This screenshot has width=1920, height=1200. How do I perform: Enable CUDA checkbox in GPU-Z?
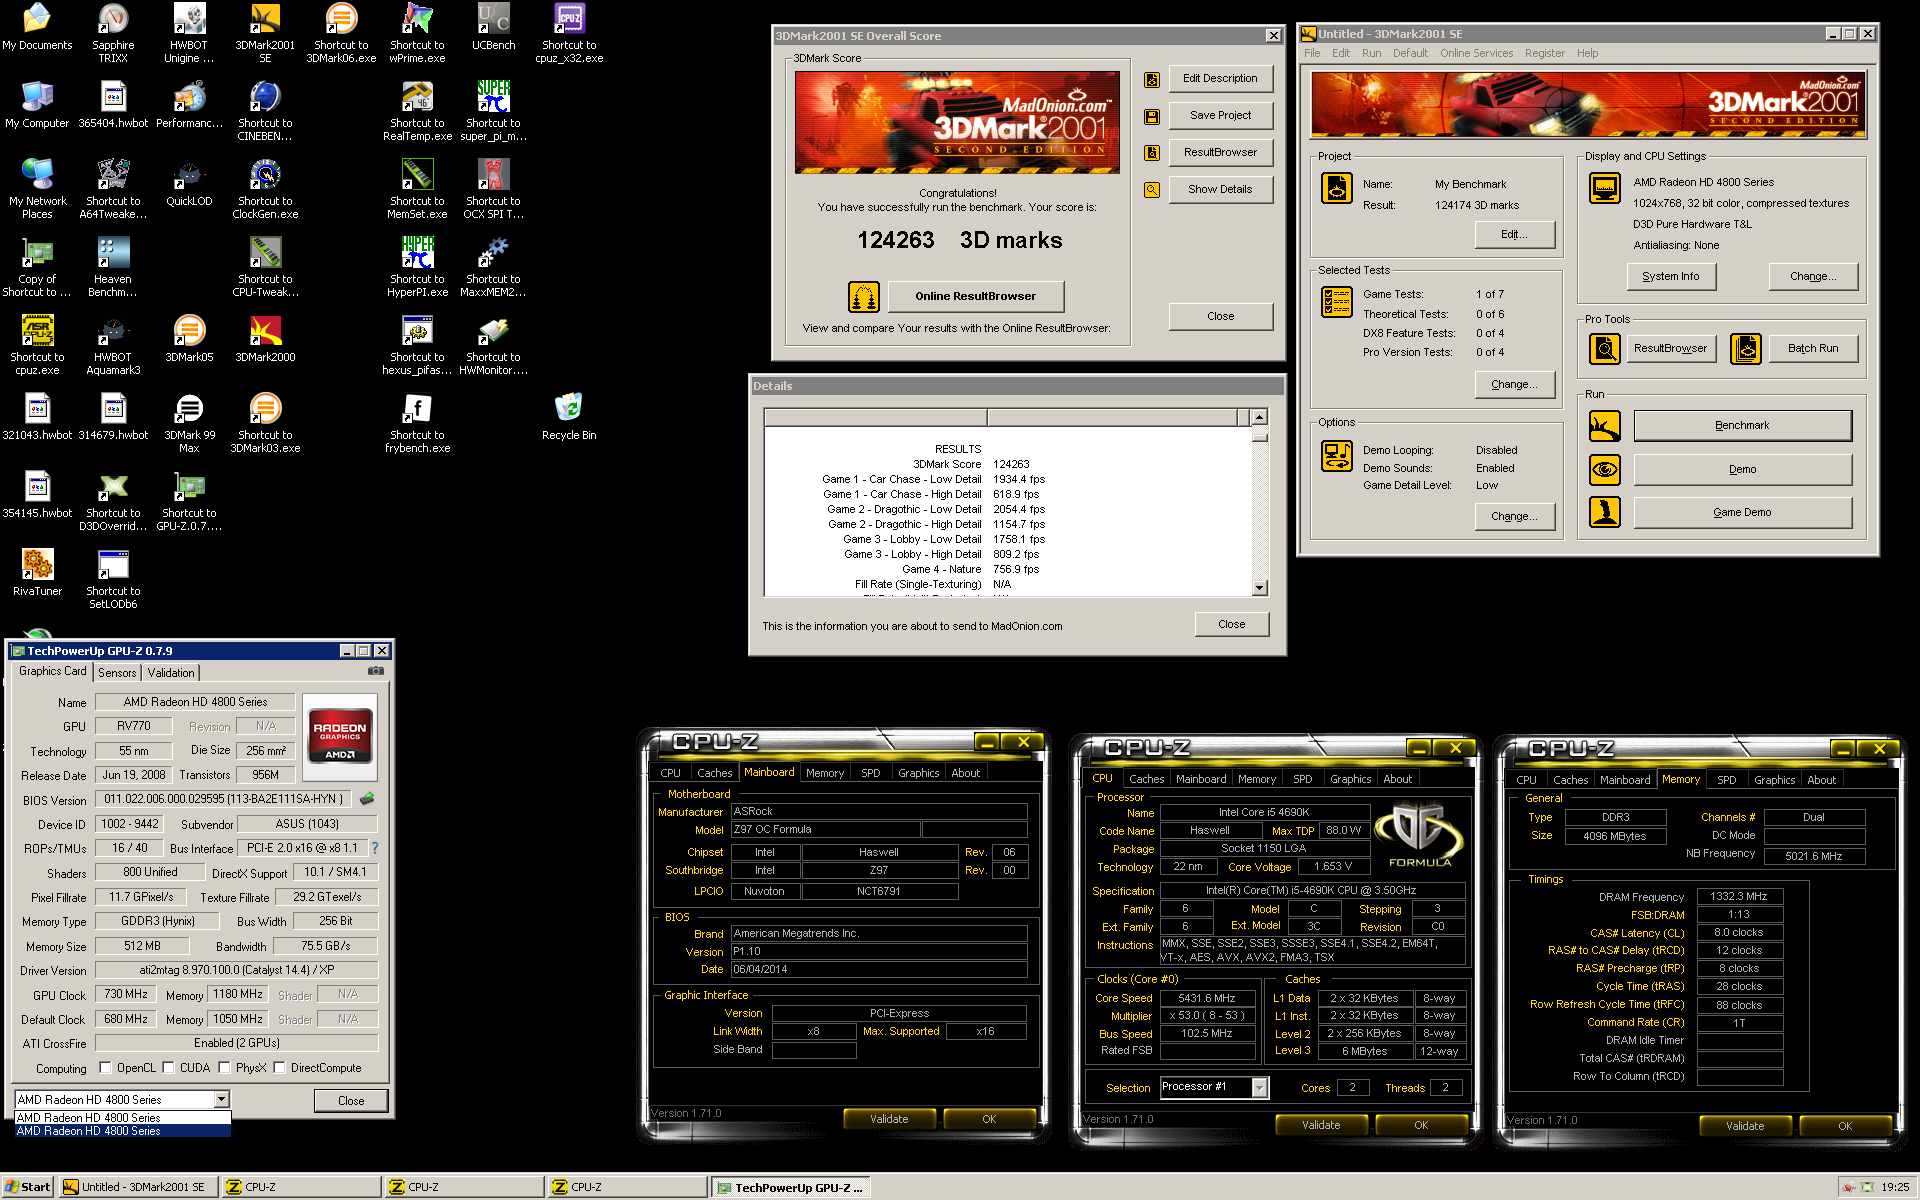coord(168,1068)
